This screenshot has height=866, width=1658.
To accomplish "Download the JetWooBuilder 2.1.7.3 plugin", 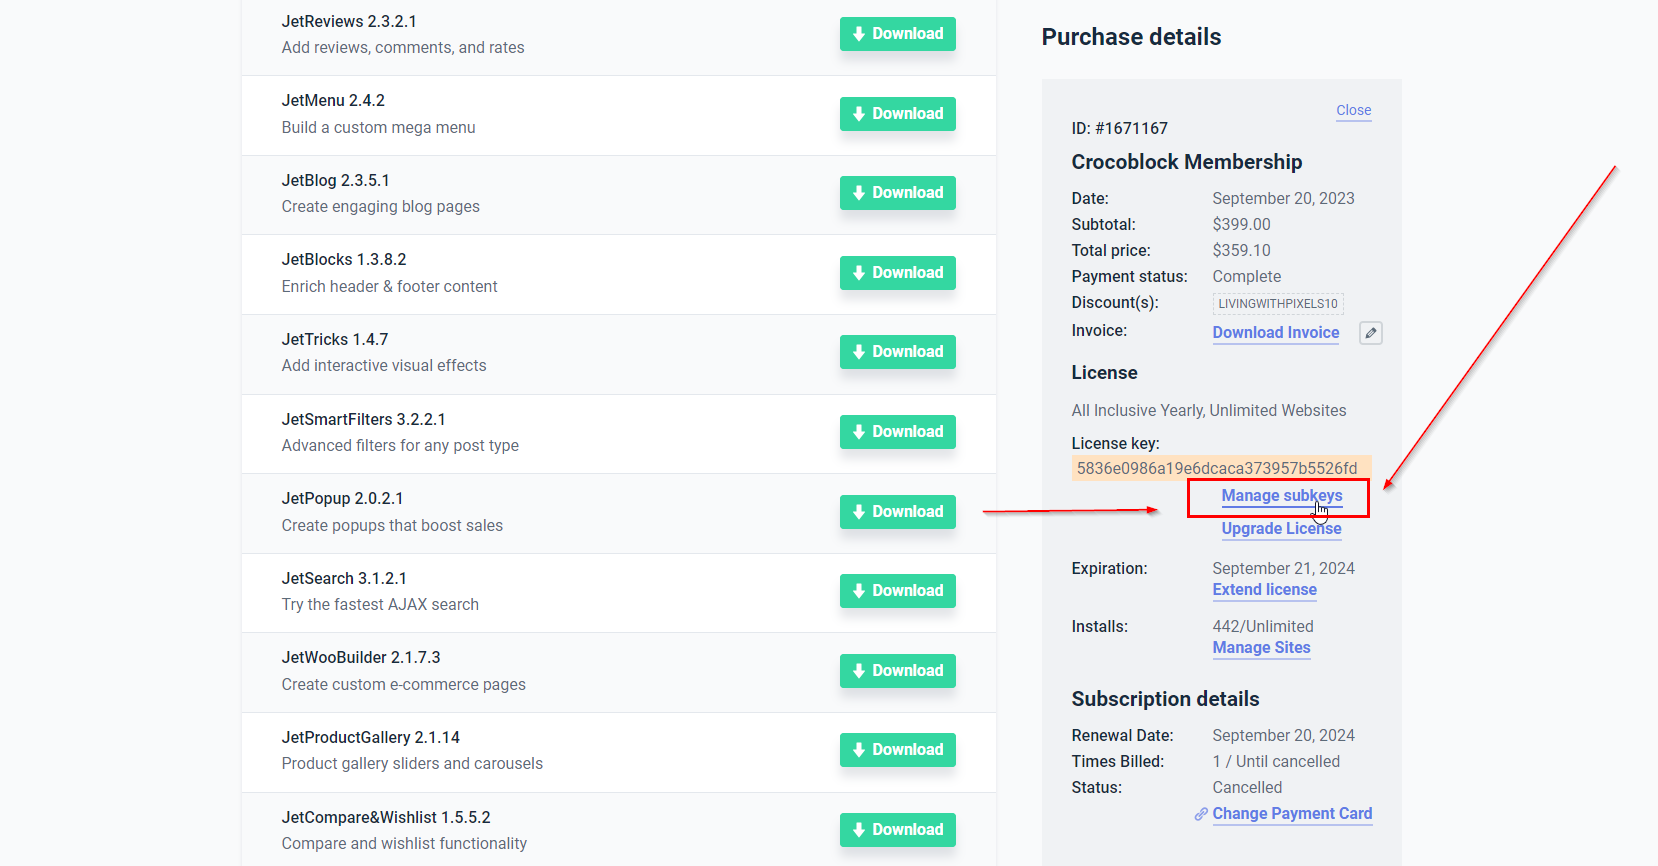I will coord(897,671).
